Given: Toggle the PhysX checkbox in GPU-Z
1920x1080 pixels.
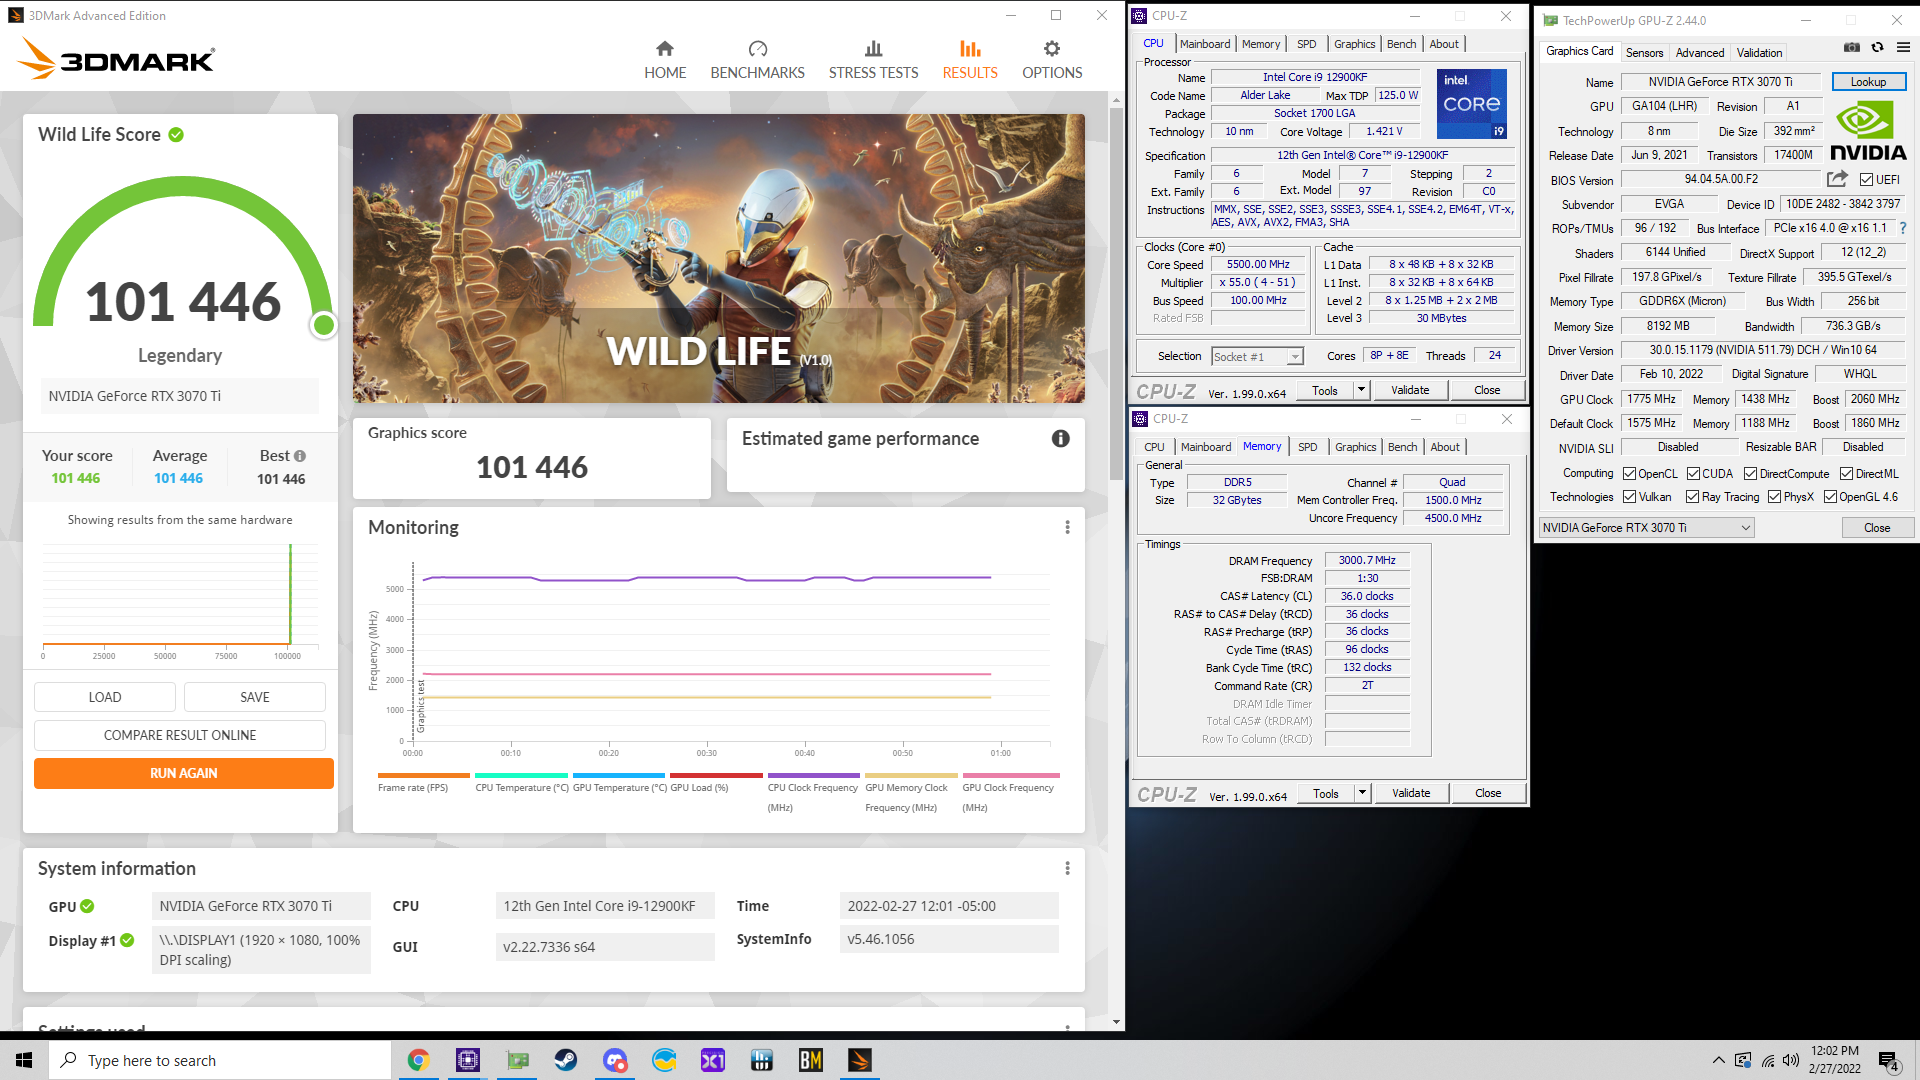Looking at the screenshot, I should point(1774,497).
